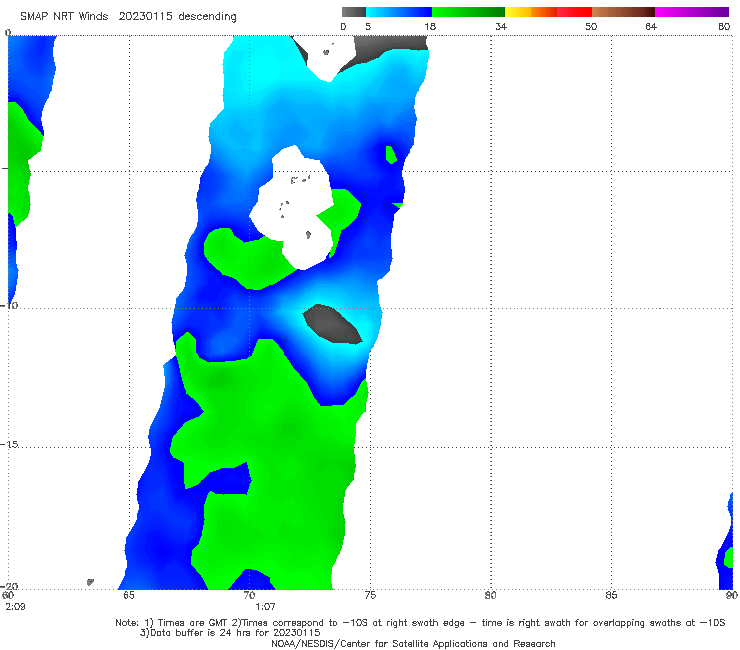Click the small gray speck near longitude 63 at -20

[90, 582]
